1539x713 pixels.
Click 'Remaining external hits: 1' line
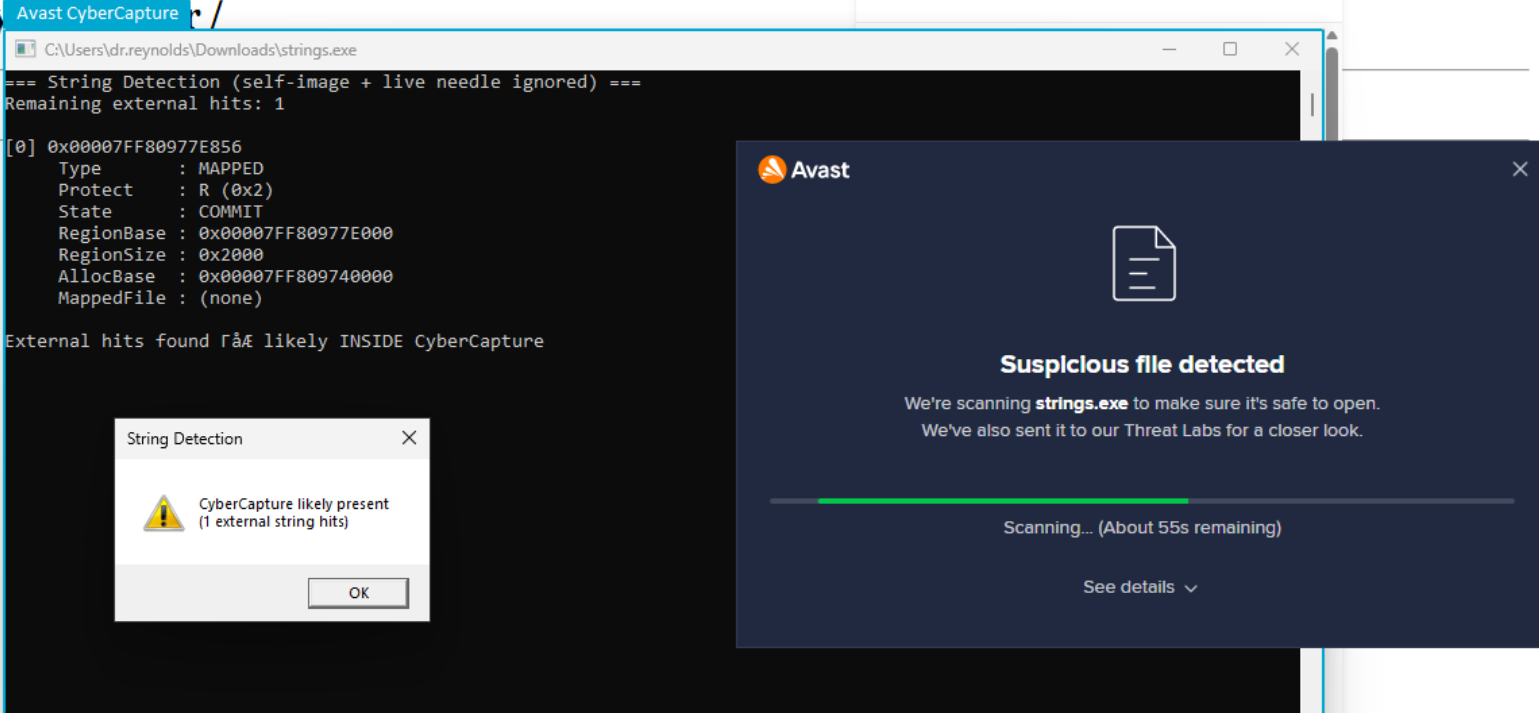[x=145, y=103]
